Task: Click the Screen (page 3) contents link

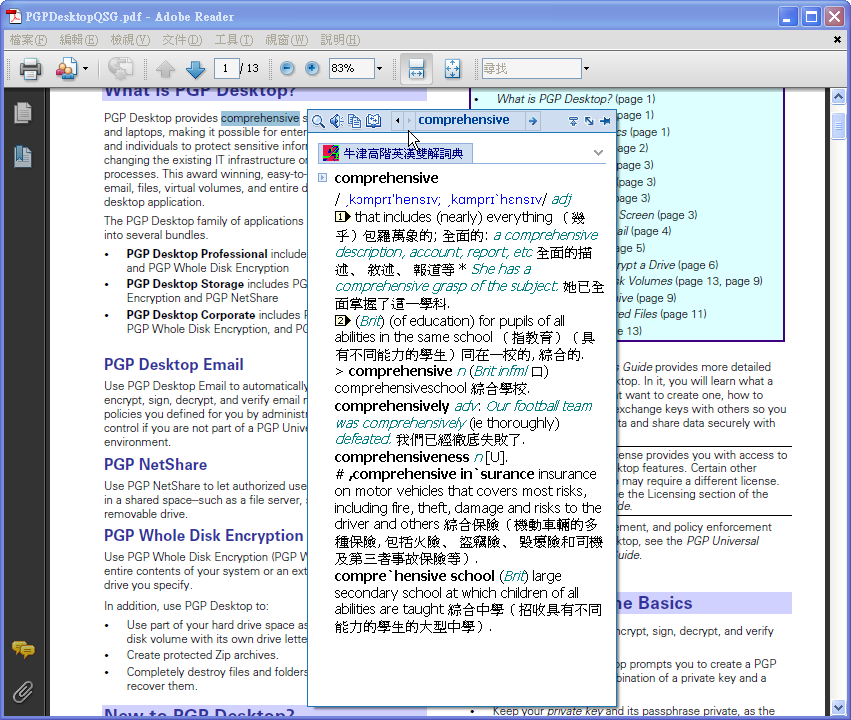Action: [x=657, y=215]
